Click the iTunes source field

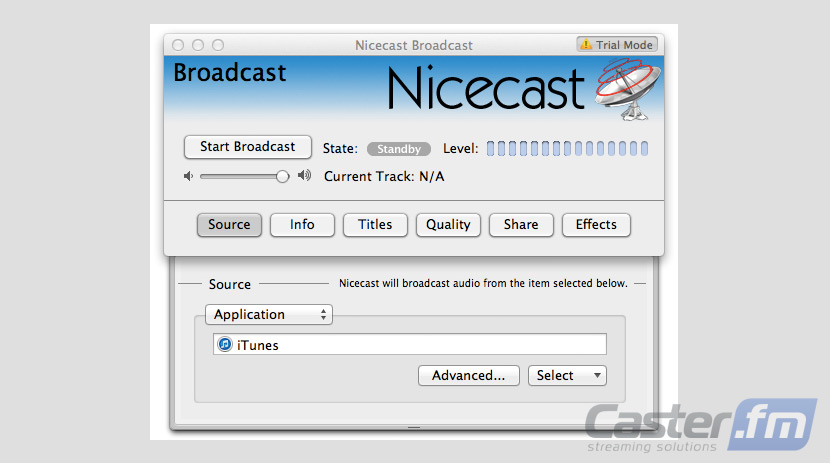click(410, 344)
